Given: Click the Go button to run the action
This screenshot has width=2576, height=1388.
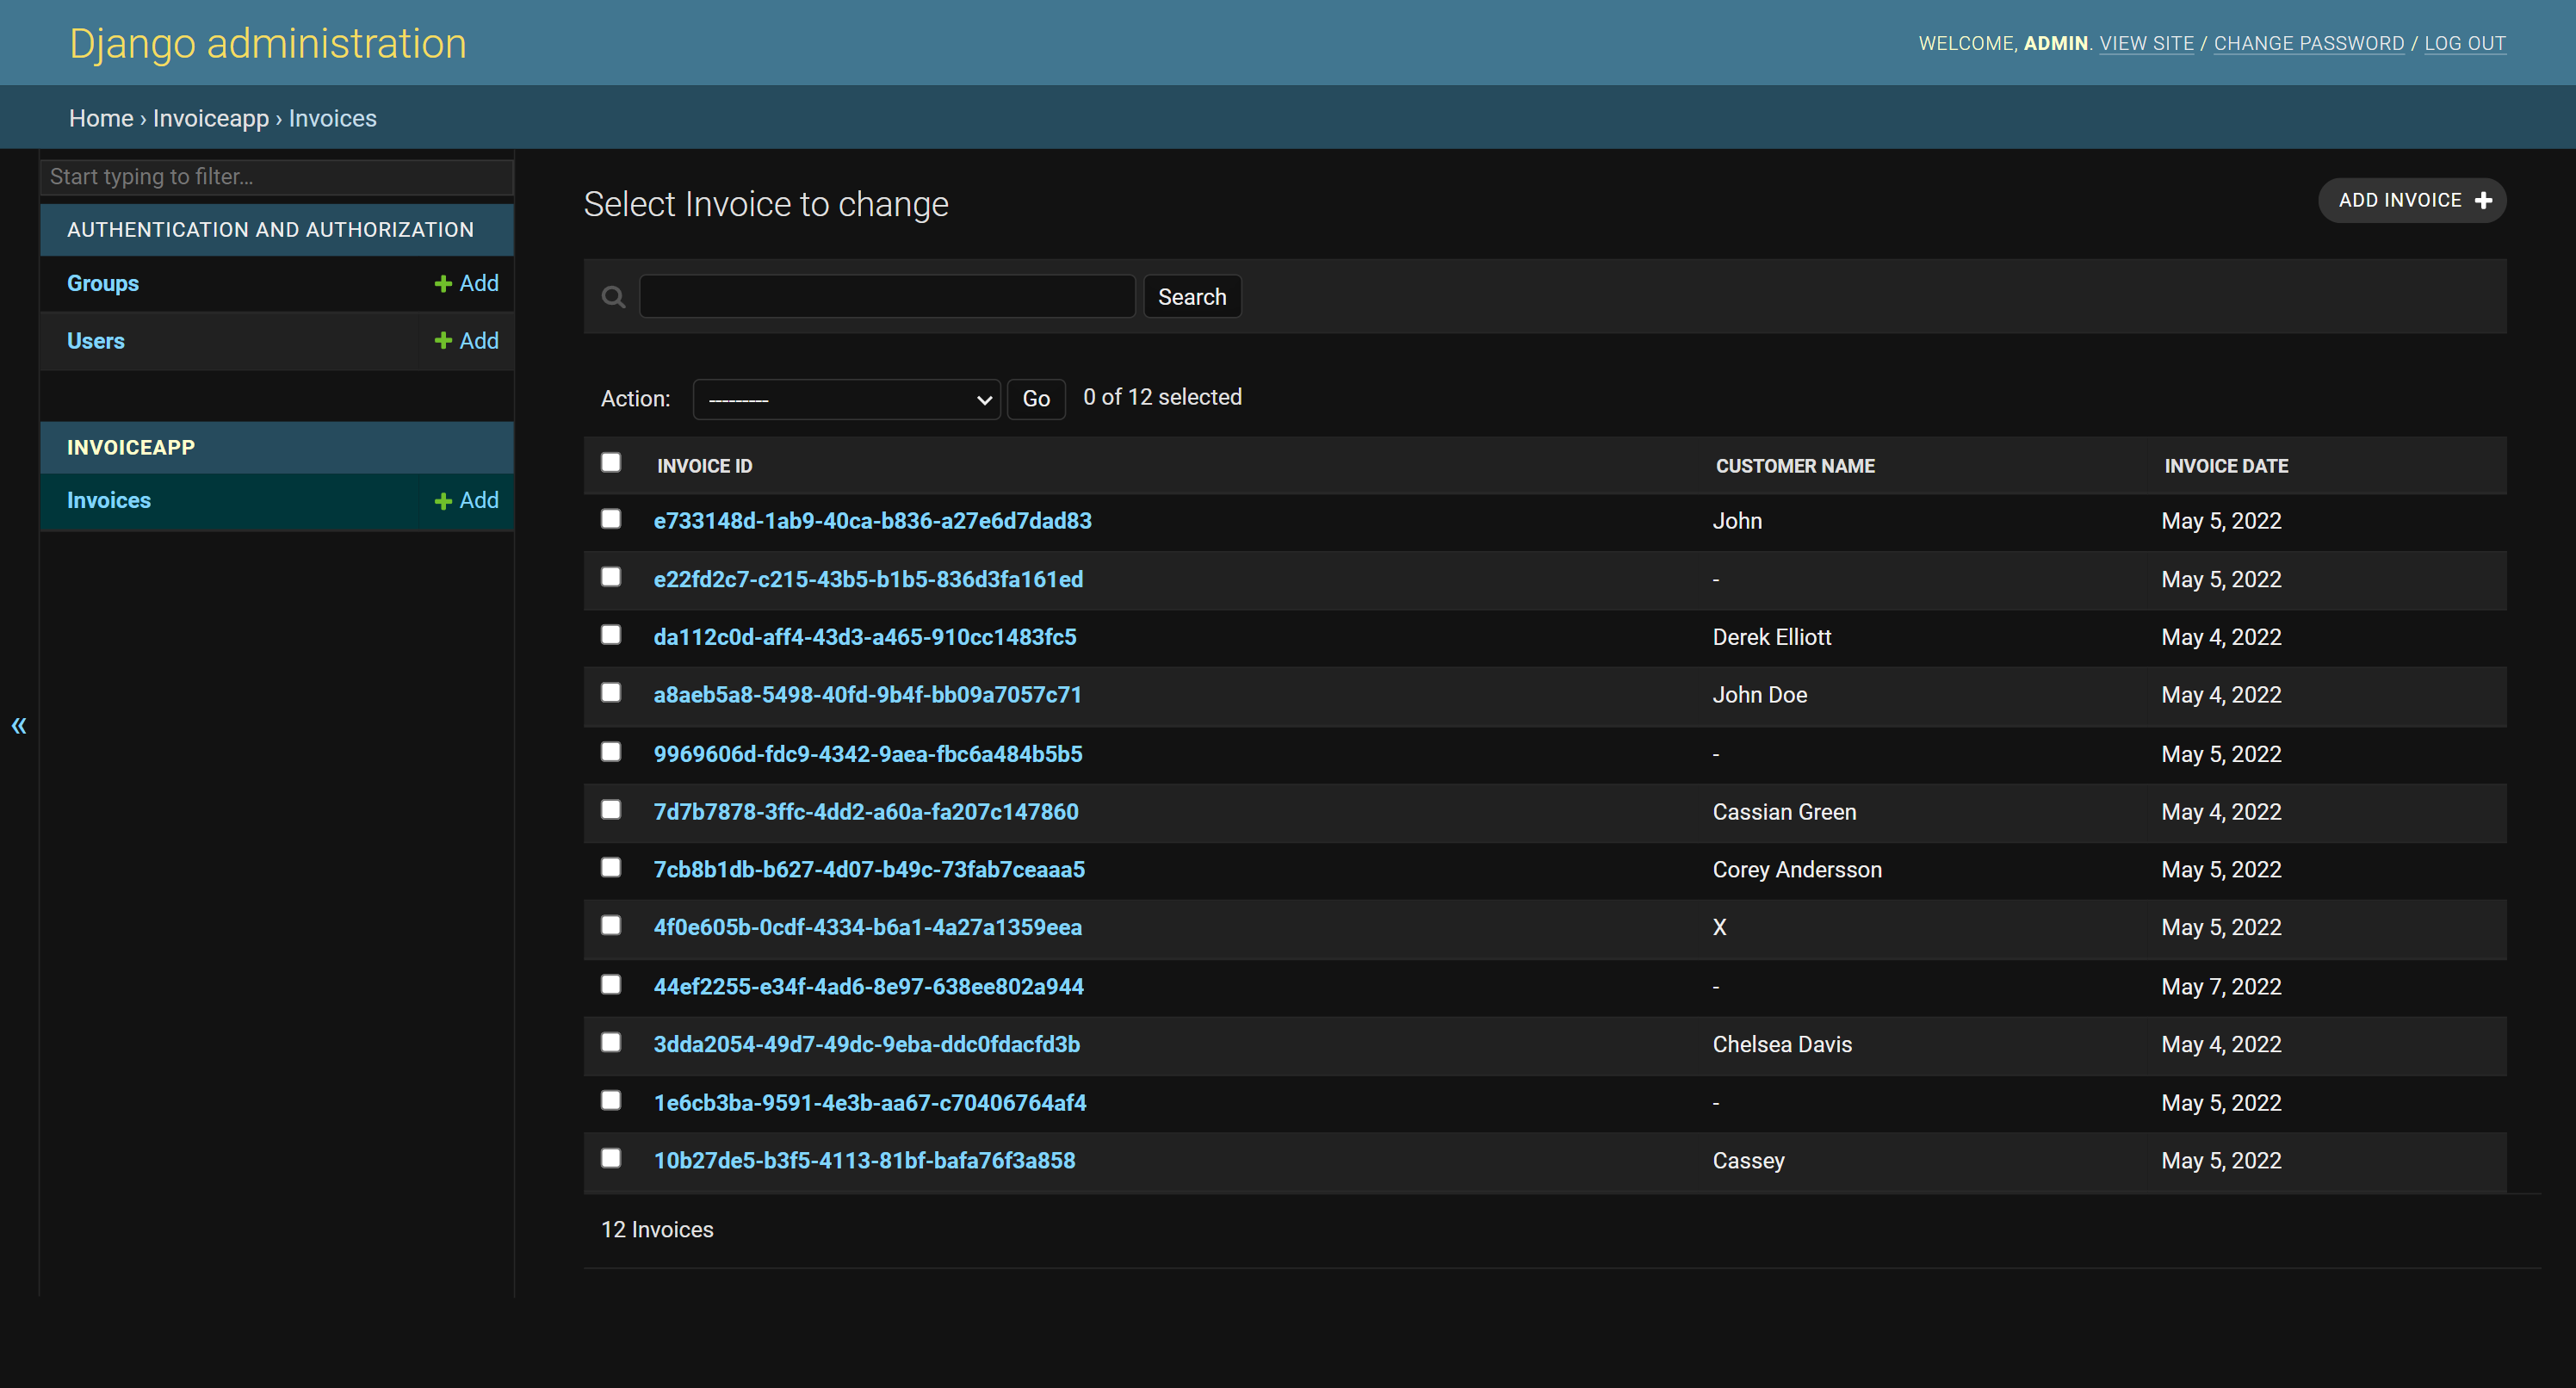Looking at the screenshot, I should coord(1036,398).
